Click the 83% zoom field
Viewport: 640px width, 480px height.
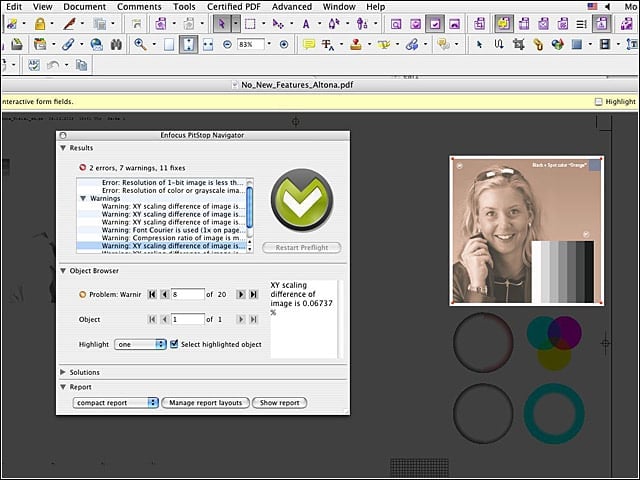251,44
